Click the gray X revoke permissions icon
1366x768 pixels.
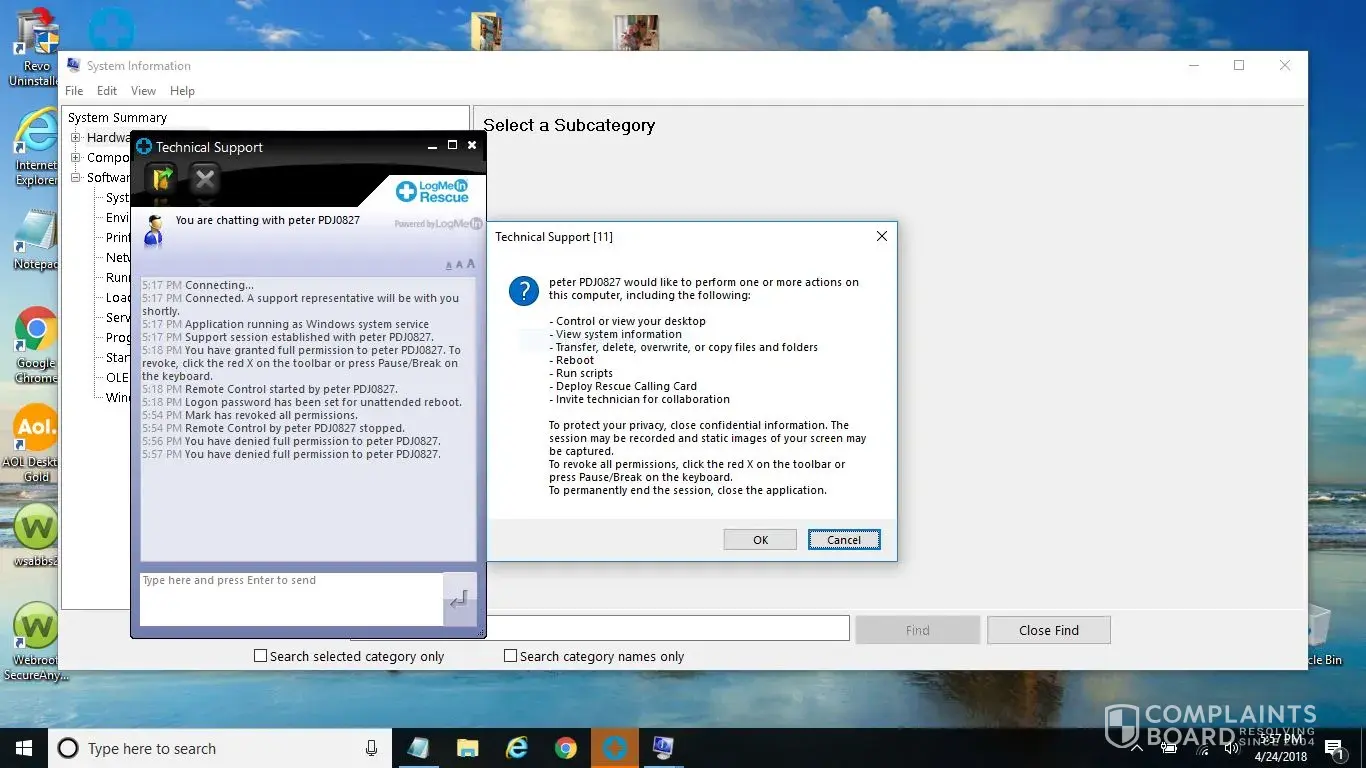[205, 179]
